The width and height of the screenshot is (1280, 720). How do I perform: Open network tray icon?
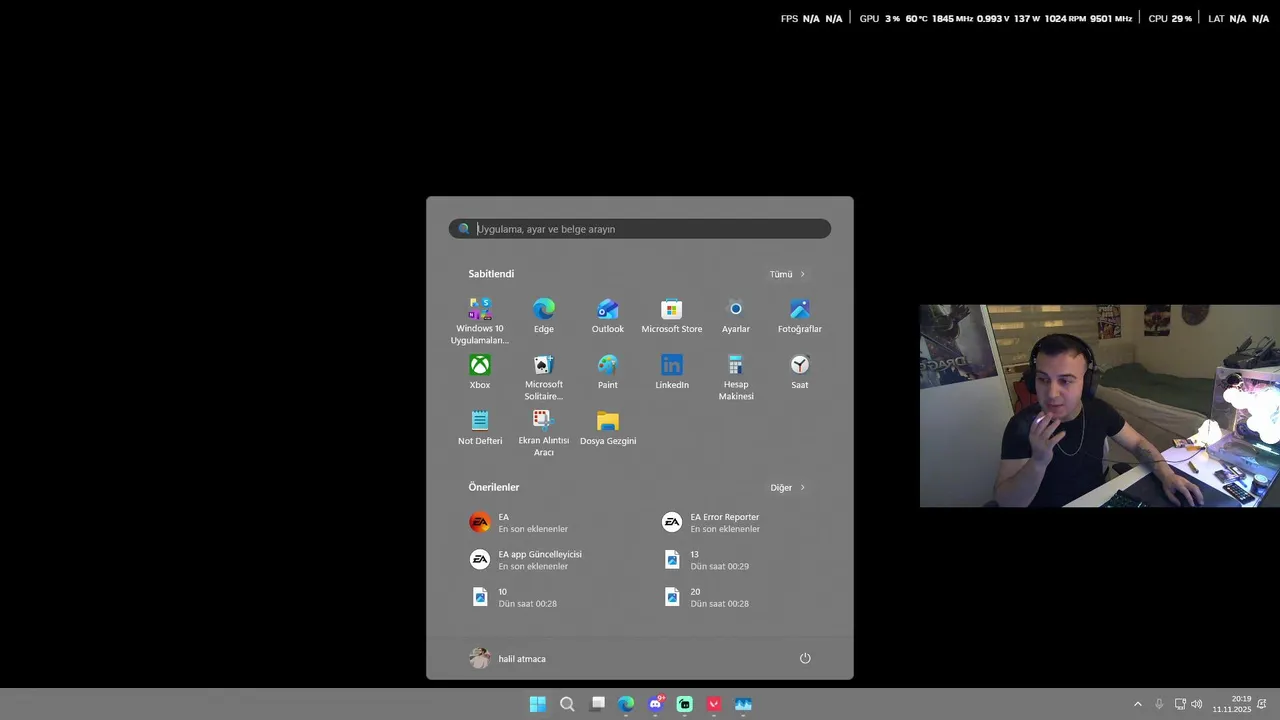pyautogui.click(x=1180, y=704)
